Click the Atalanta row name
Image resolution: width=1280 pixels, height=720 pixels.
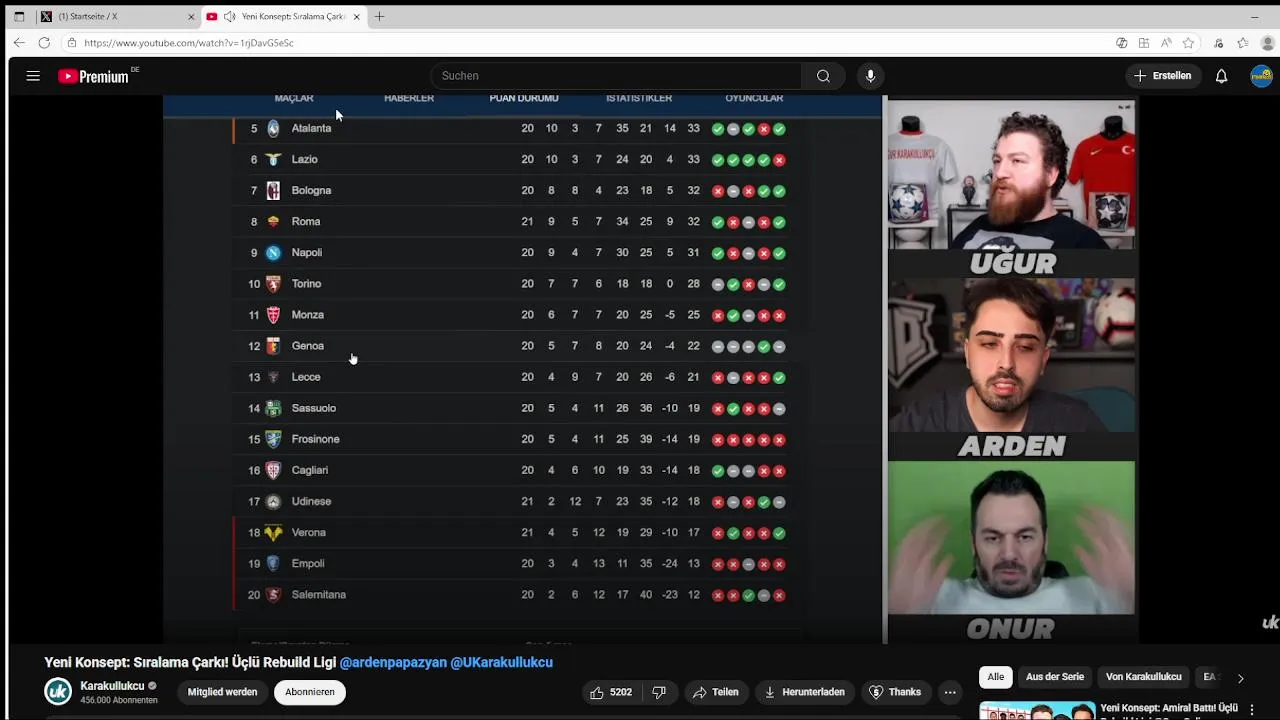click(x=311, y=128)
